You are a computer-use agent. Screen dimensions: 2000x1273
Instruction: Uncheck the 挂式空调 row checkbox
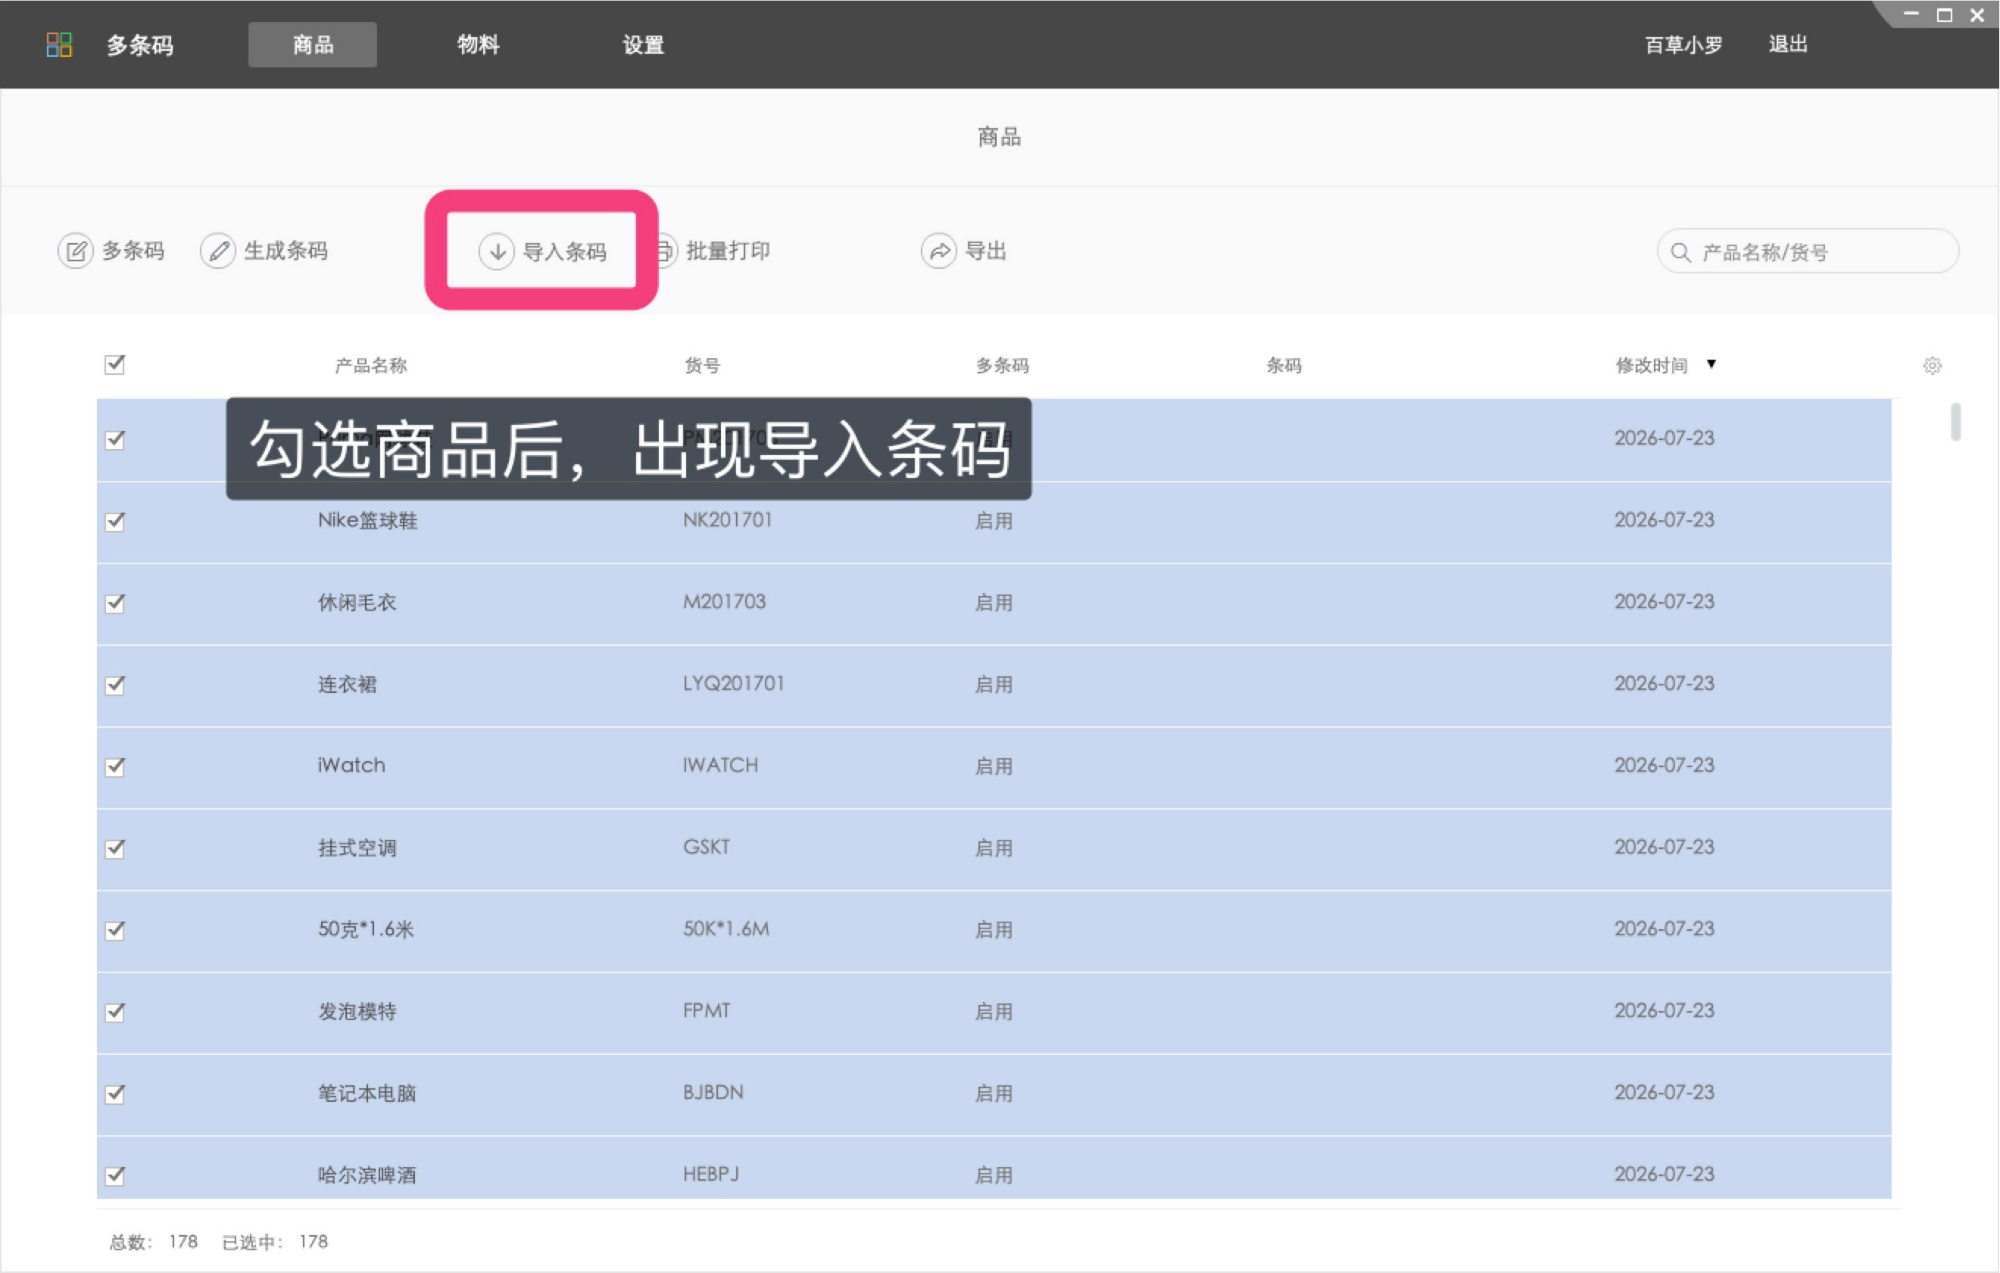(115, 848)
